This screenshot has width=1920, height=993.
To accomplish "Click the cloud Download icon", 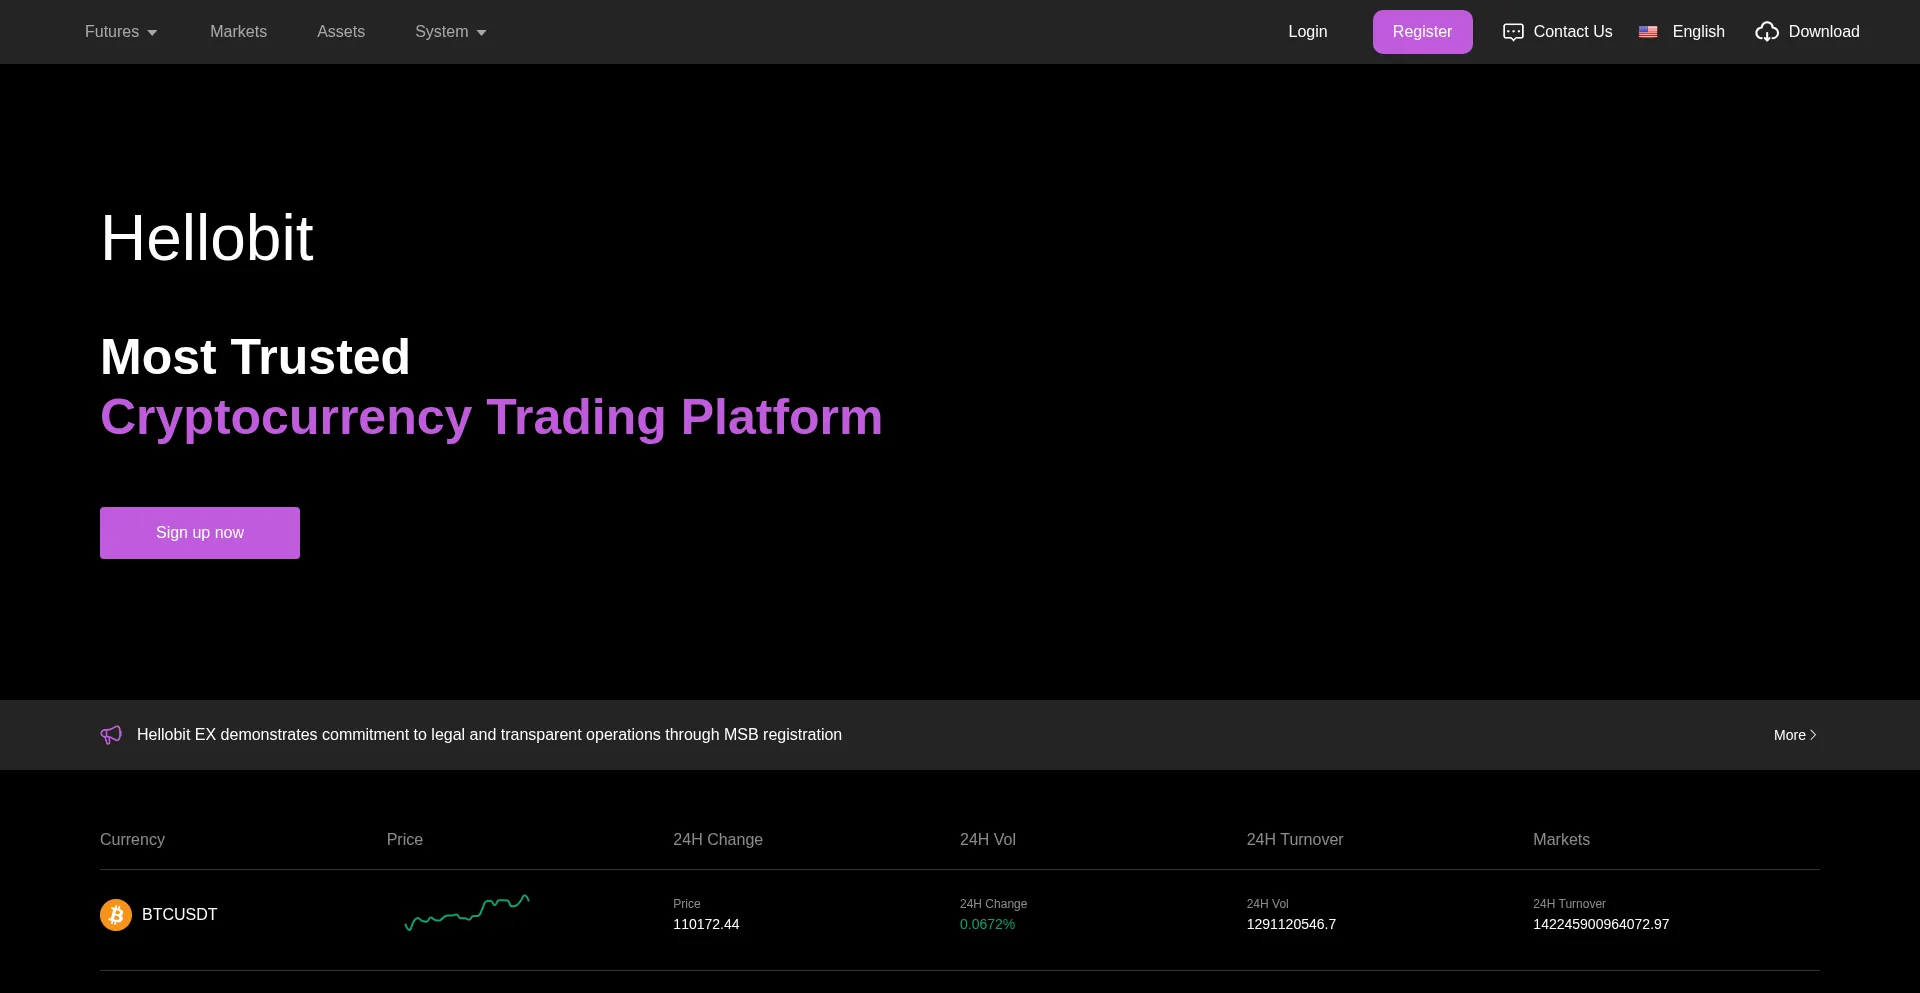I will pyautogui.click(x=1767, y=32).
